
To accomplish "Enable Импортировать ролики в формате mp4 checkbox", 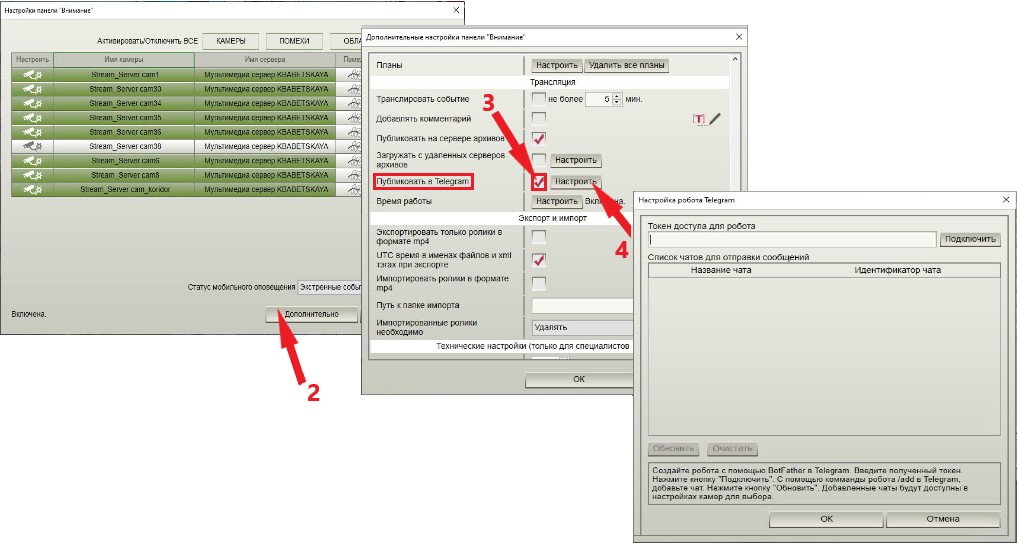I will [538, 284].
